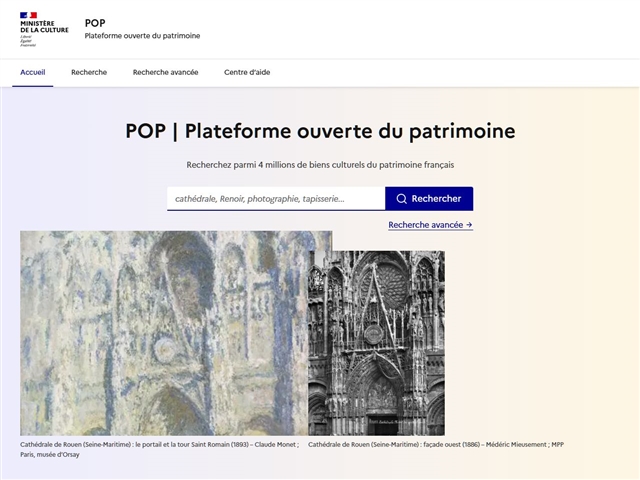Go to the Recherche avancée navigation tab
Viewport: 640px width, 480px height.
click(x=165, y=72)
